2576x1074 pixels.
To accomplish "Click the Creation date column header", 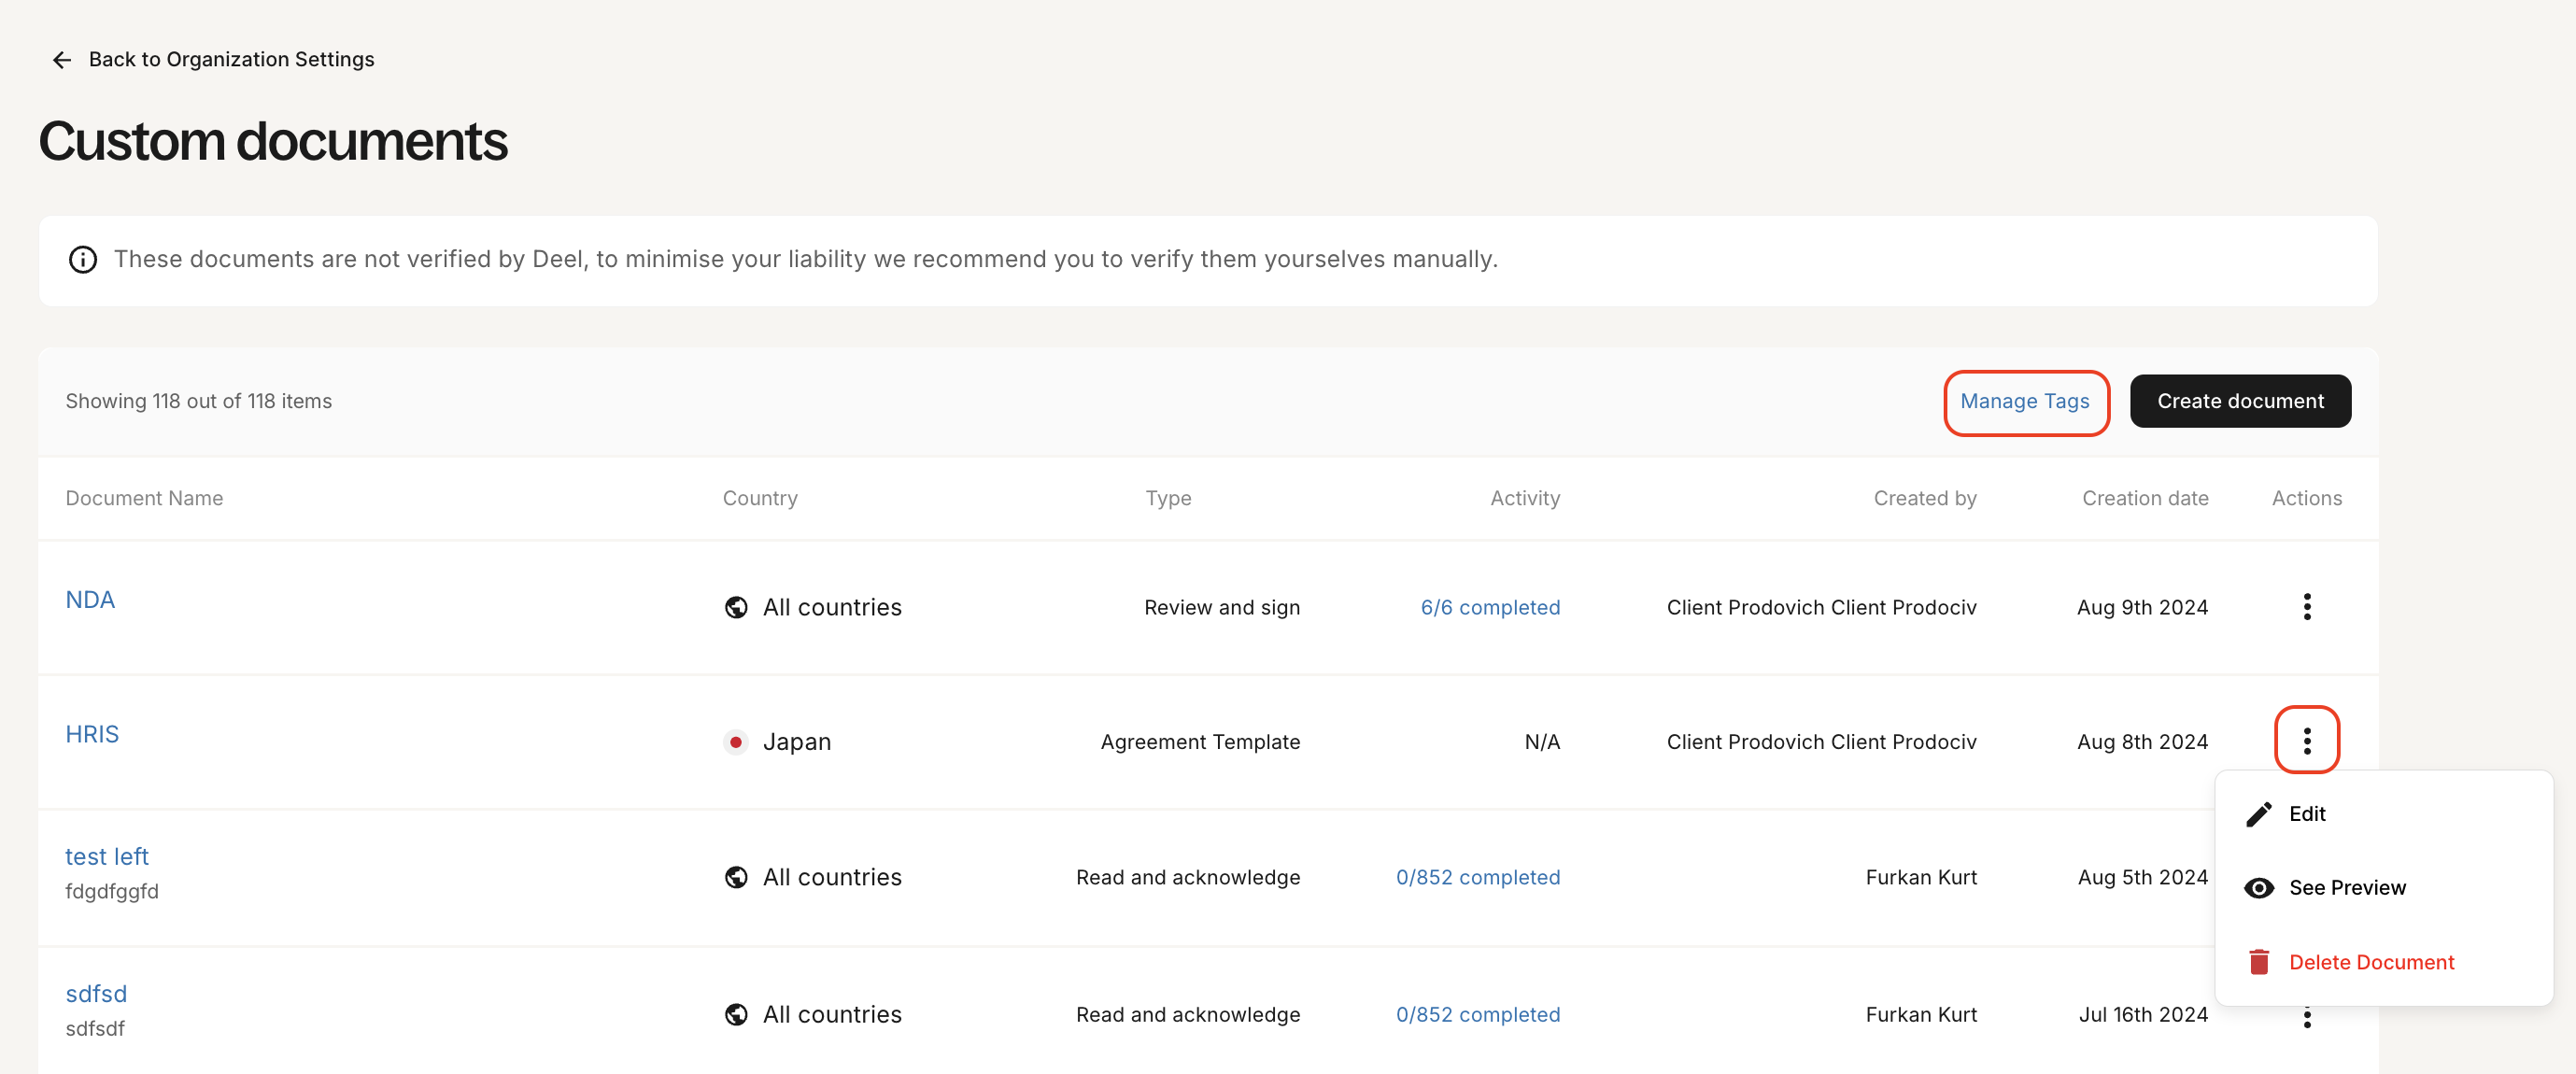I will pos(2145,497).
